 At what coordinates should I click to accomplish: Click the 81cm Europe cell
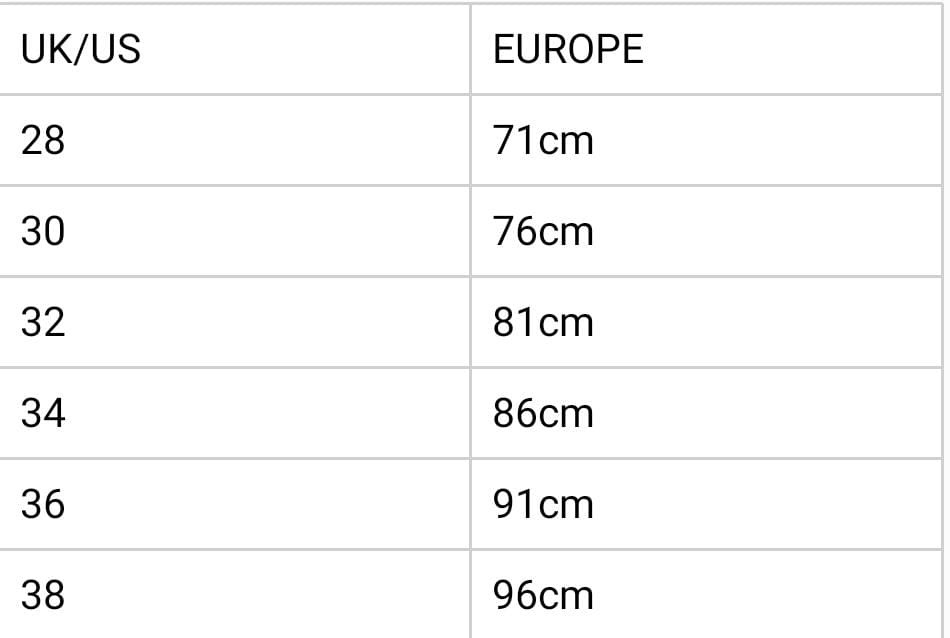coord(543,322)
